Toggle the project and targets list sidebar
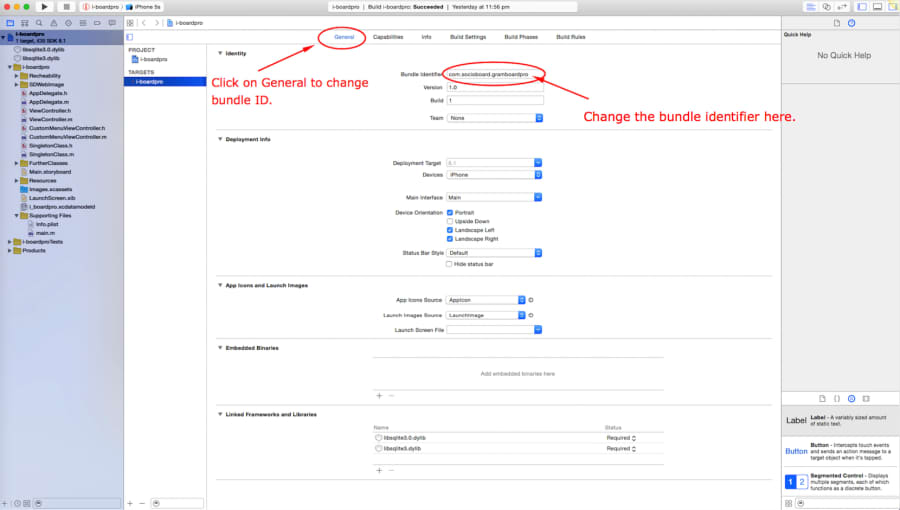This screenshot has height=510, width=900. click(130, 37)
